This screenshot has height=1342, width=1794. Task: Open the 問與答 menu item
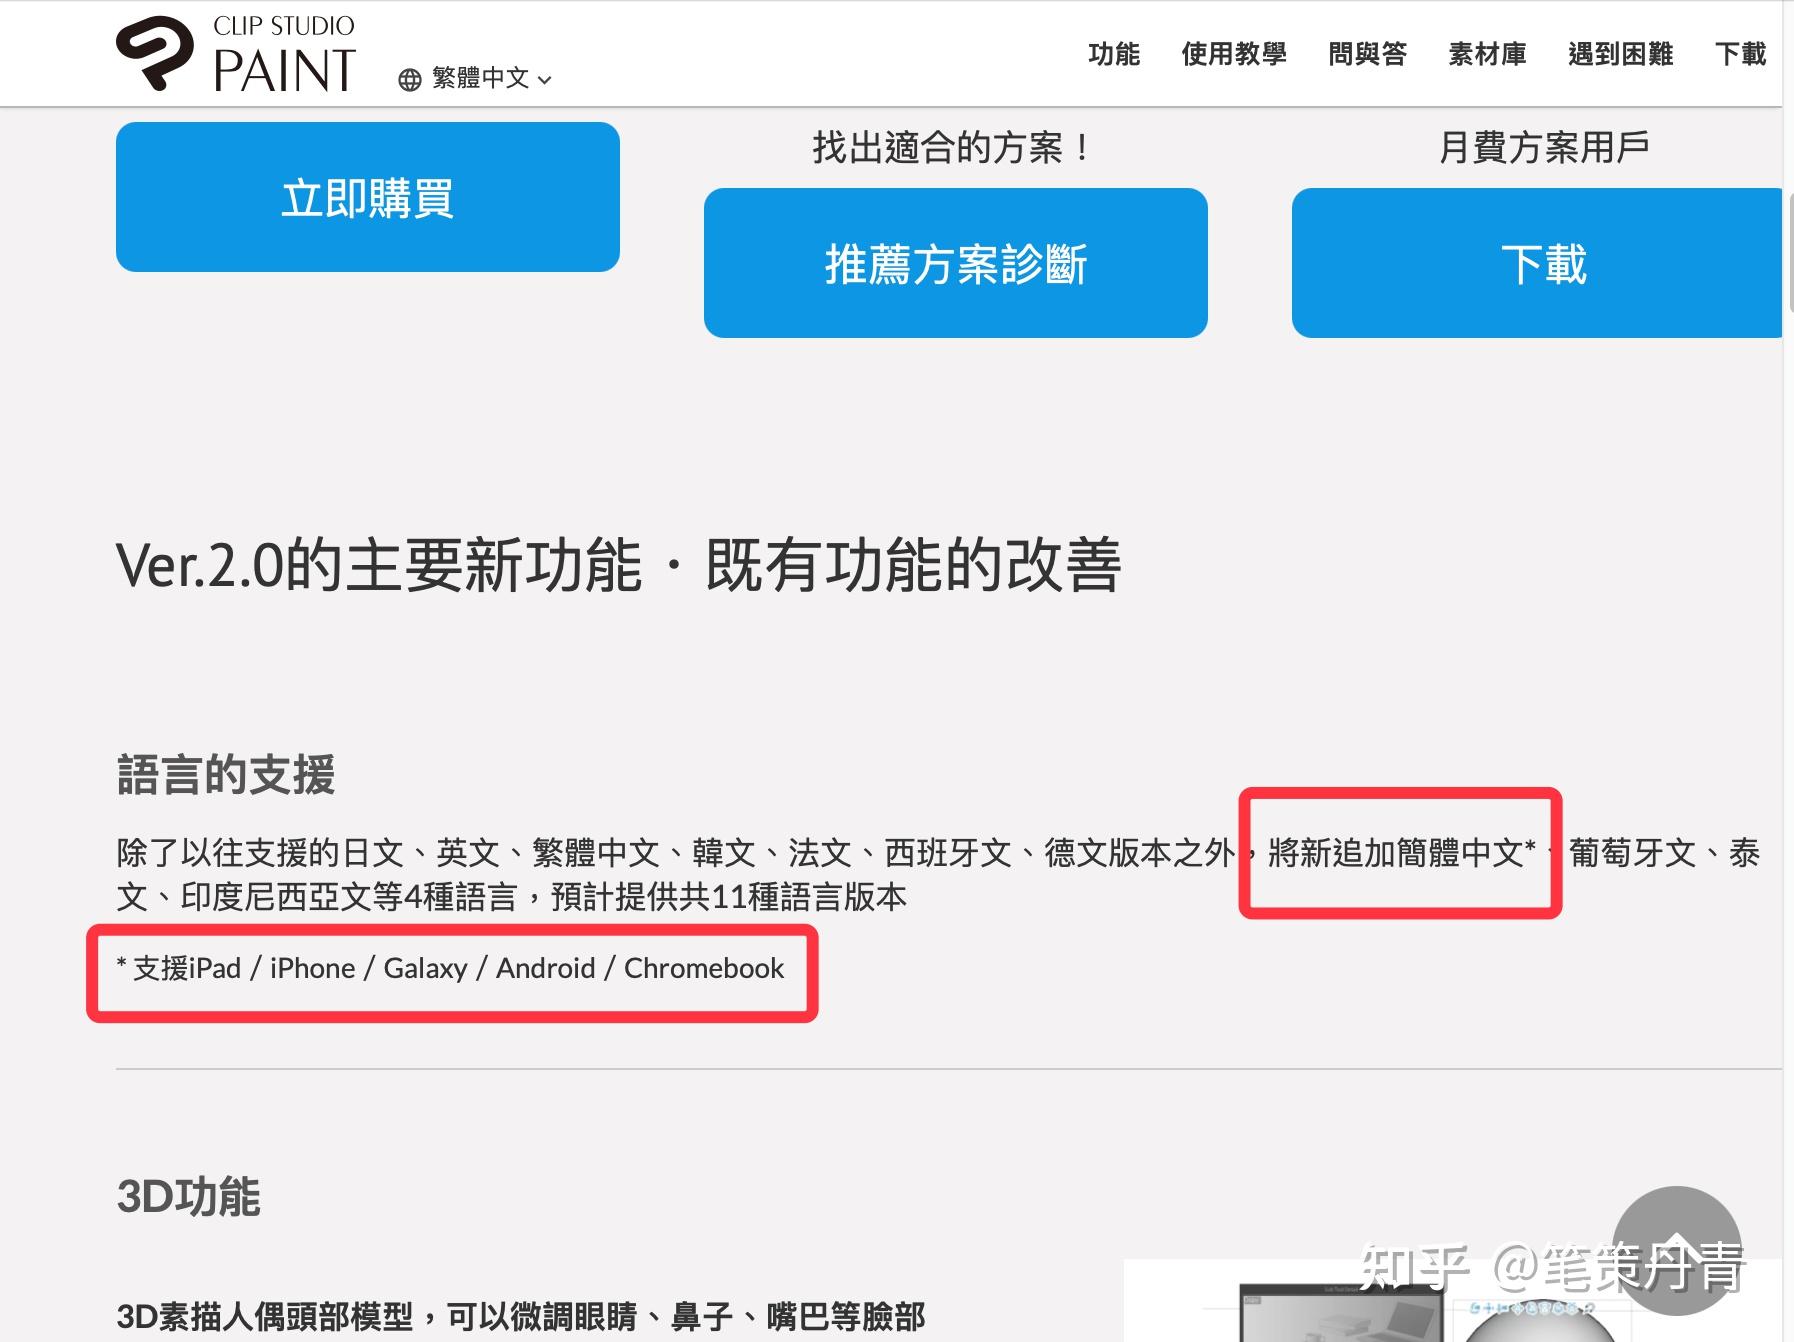1367,54
